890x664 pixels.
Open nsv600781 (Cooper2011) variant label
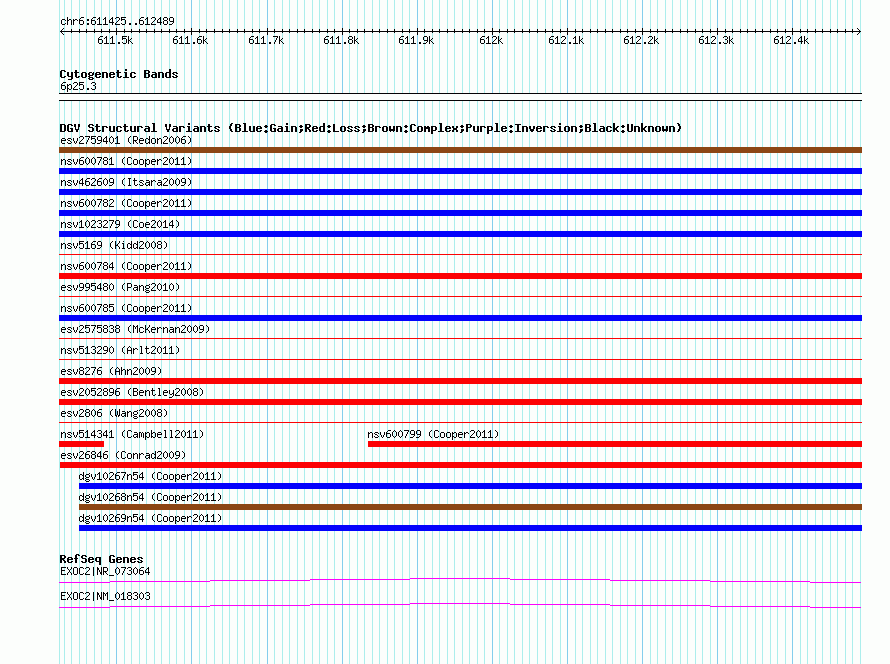tap(126, 161)
